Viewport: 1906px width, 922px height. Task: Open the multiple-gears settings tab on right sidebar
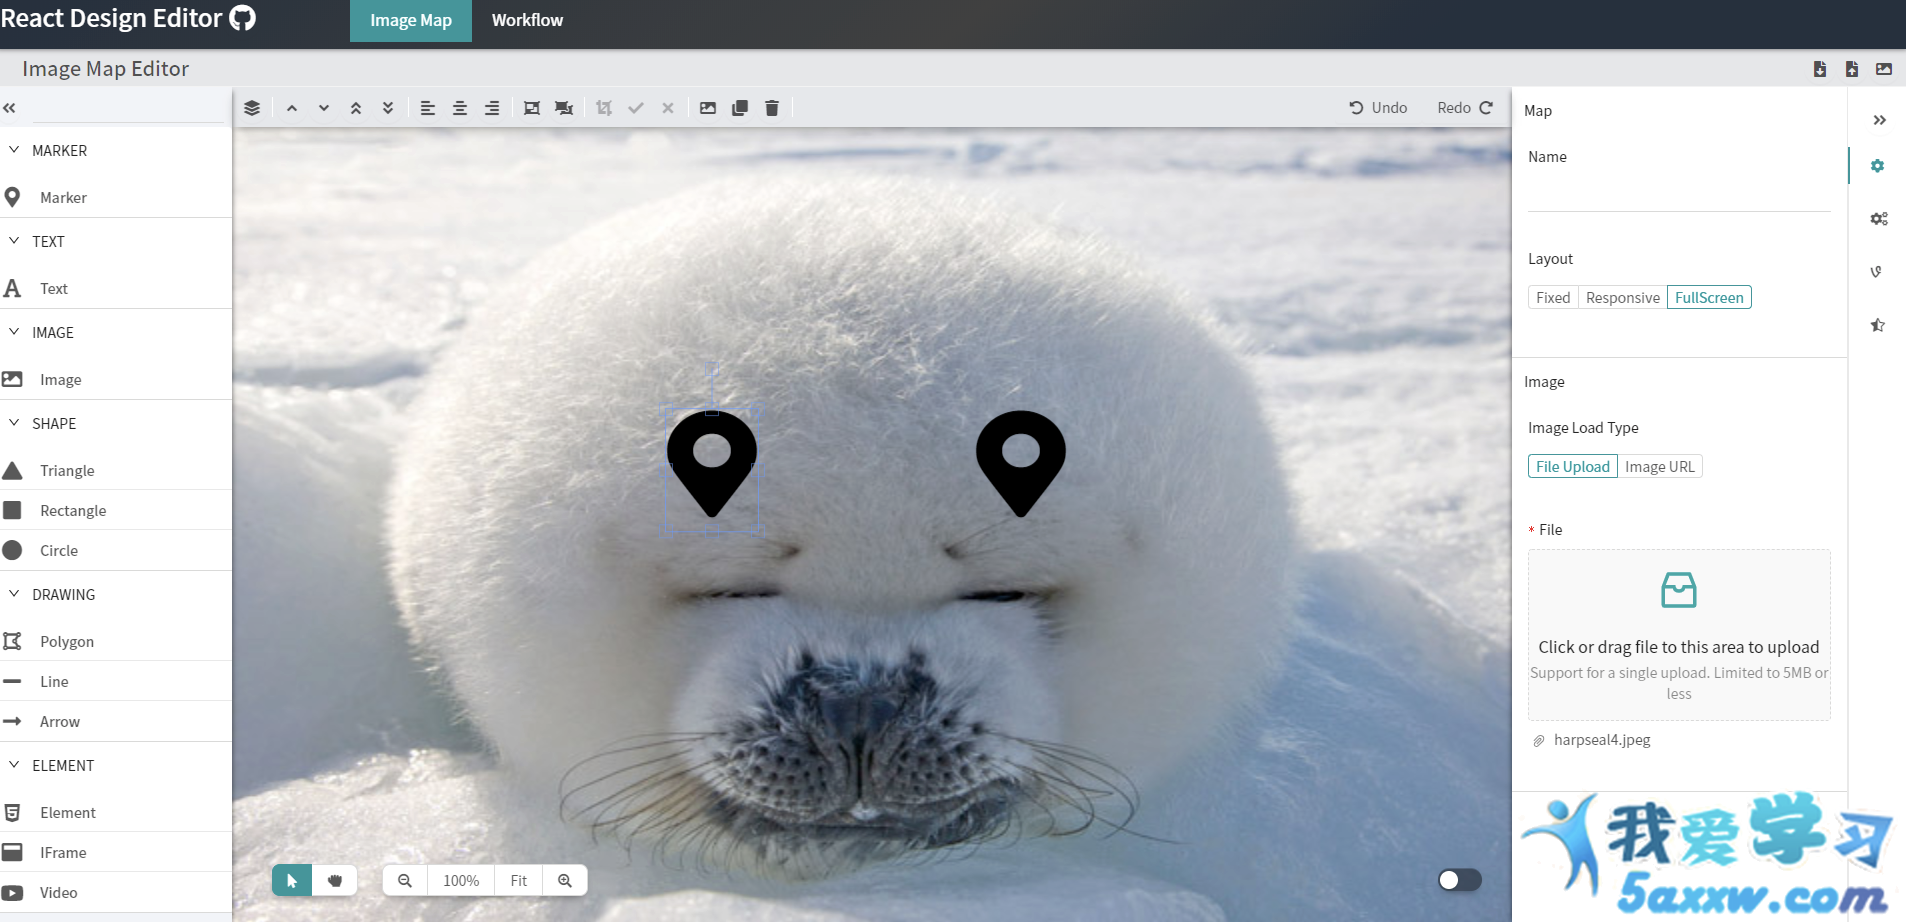pyautogui.click(x=1879, y=219)
